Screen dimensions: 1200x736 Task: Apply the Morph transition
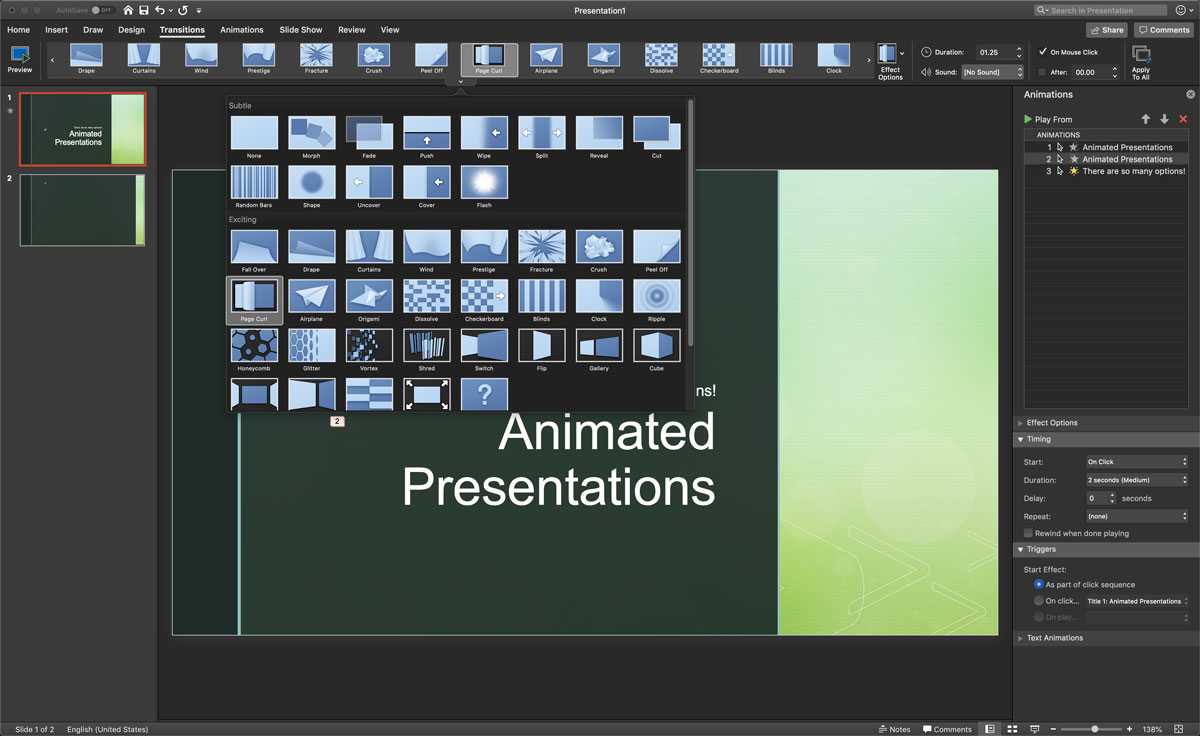(311, 132)
